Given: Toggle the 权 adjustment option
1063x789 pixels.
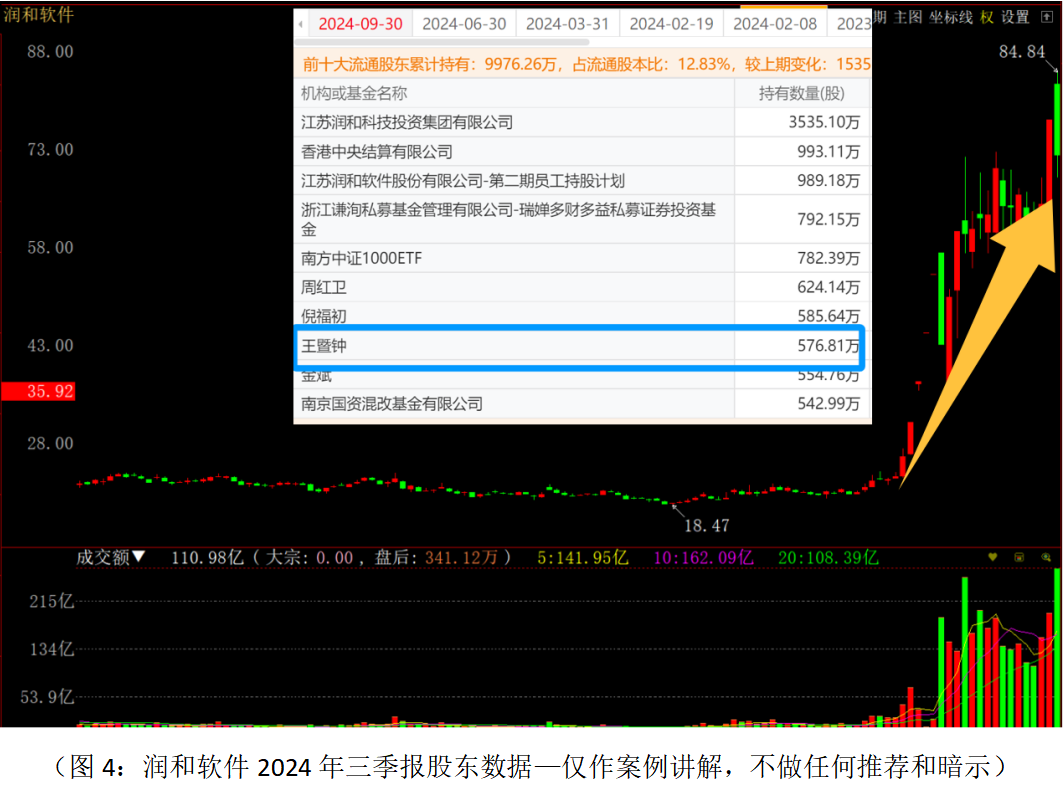Looking at the screenshot, I should point(987,17).
